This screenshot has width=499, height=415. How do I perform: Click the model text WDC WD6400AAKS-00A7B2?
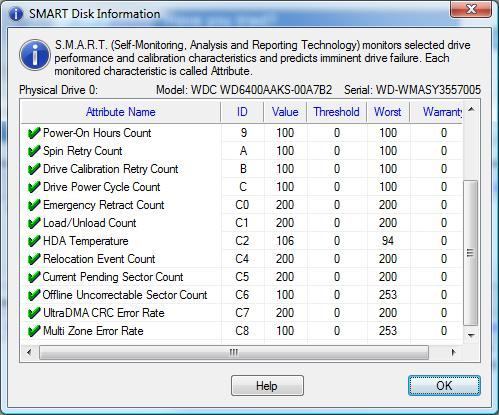[x=261, y=90]
